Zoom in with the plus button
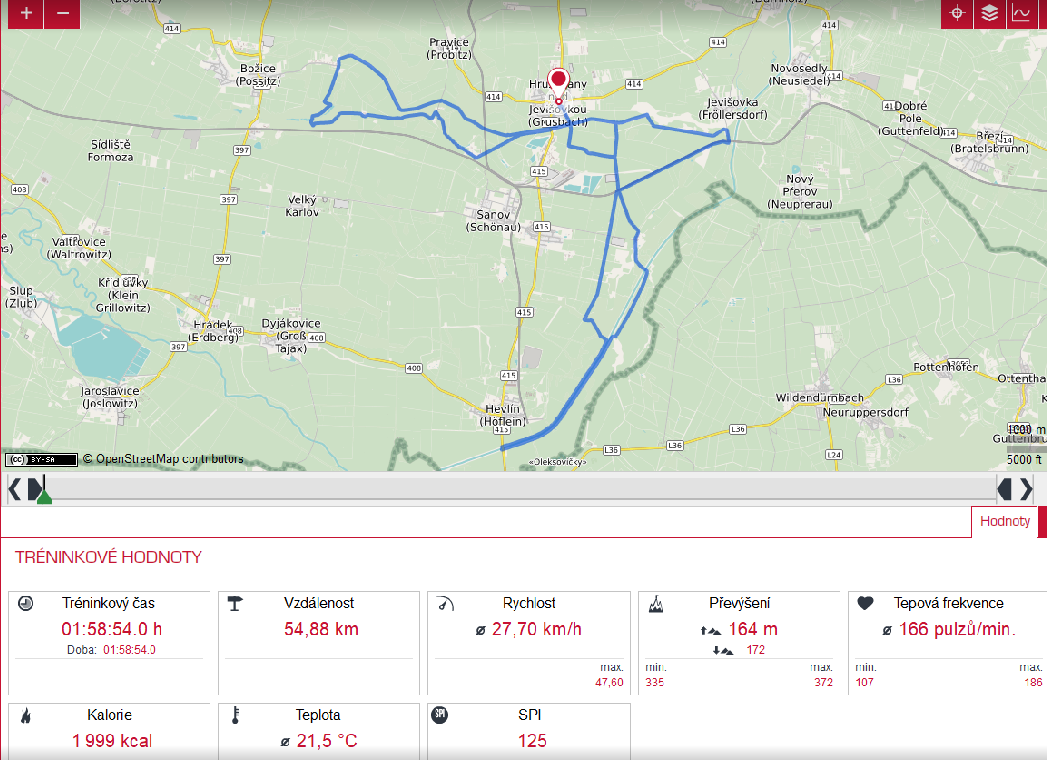 (x=26, y=14)
